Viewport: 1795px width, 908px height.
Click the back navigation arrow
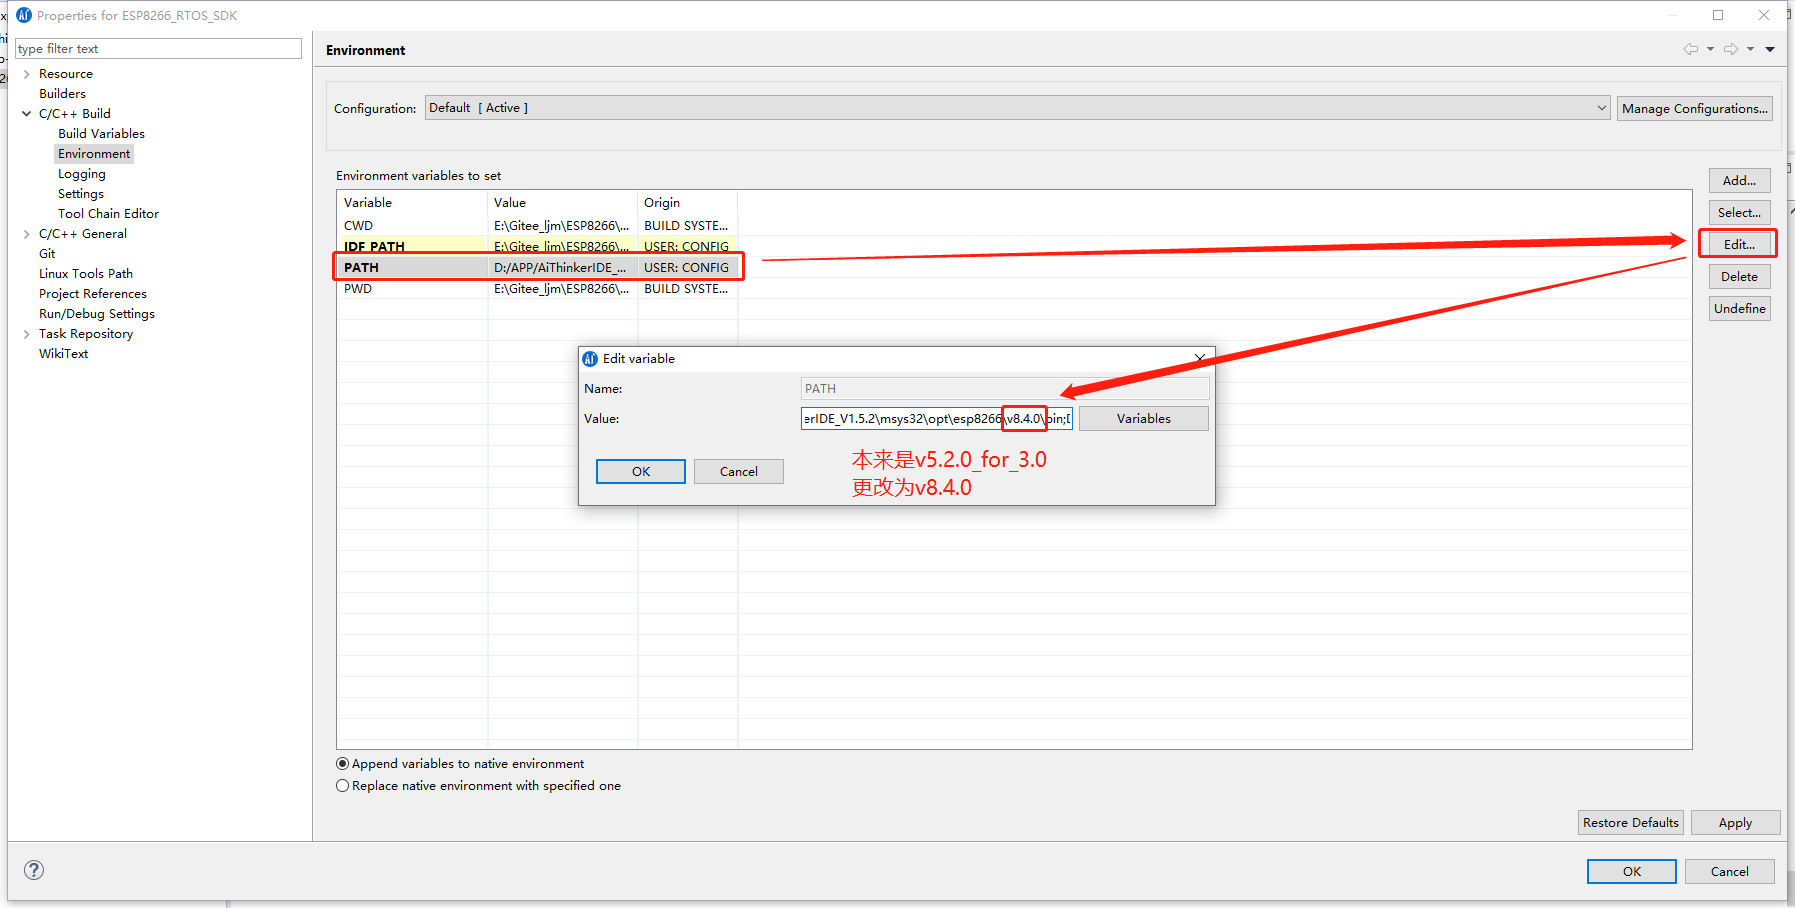tap(1691, 48)
